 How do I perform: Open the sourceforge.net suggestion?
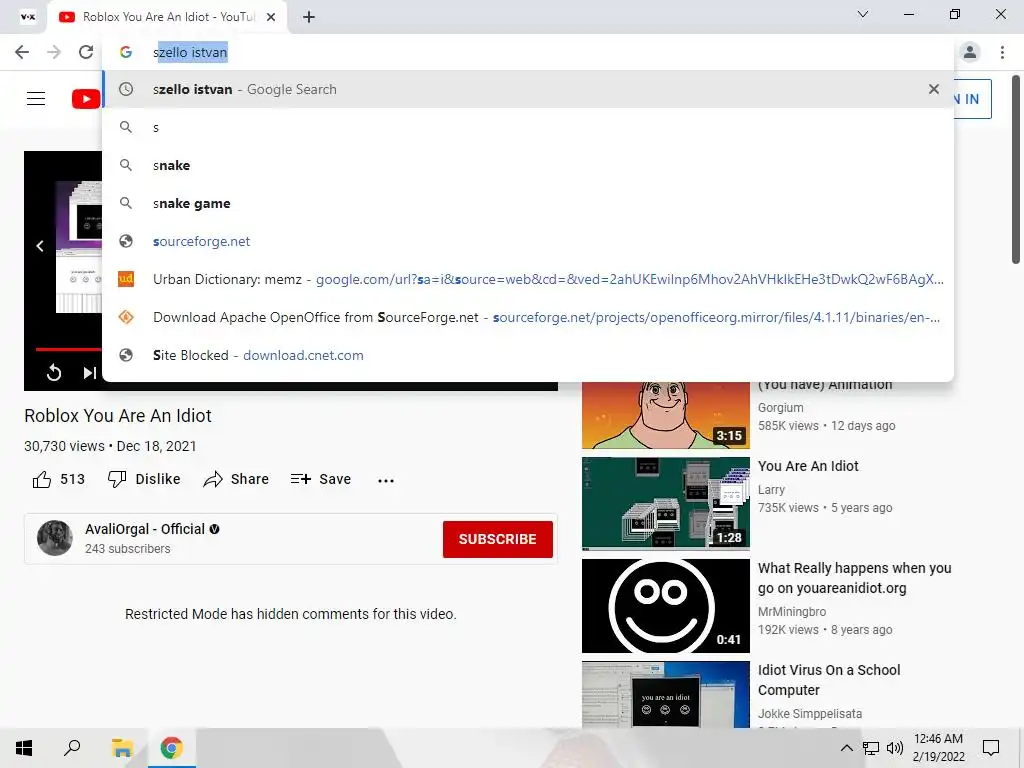(528, 241)
